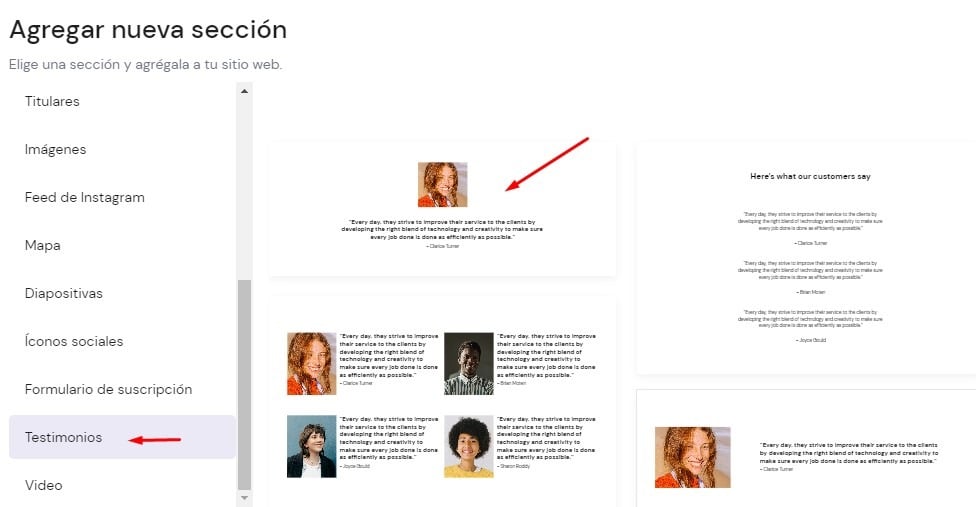Viewport: 976px width, 507px height.
Task: Open the Titulares section category
Action: coord(52,101)
